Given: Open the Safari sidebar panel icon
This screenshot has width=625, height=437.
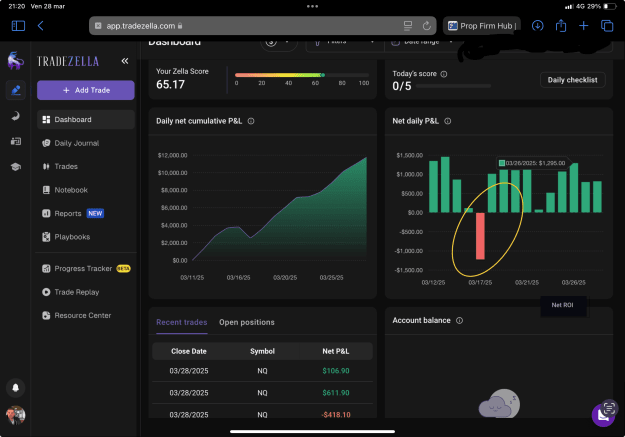Looking at the screenshot, I should [x=18, y=26].
